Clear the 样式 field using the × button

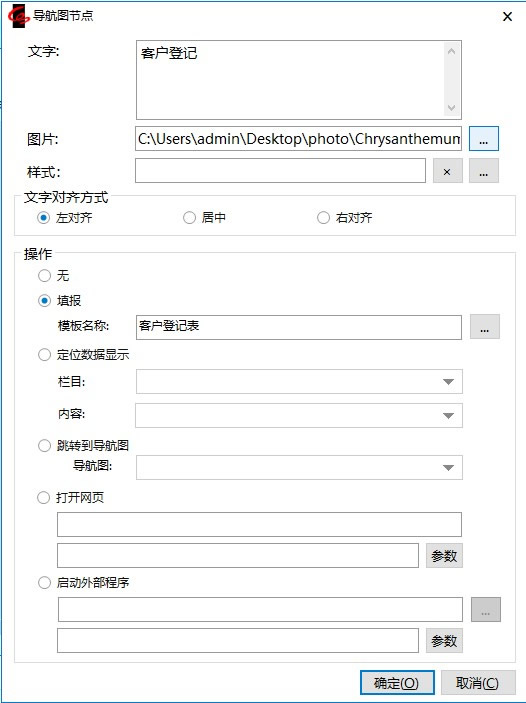click(447, 171)
